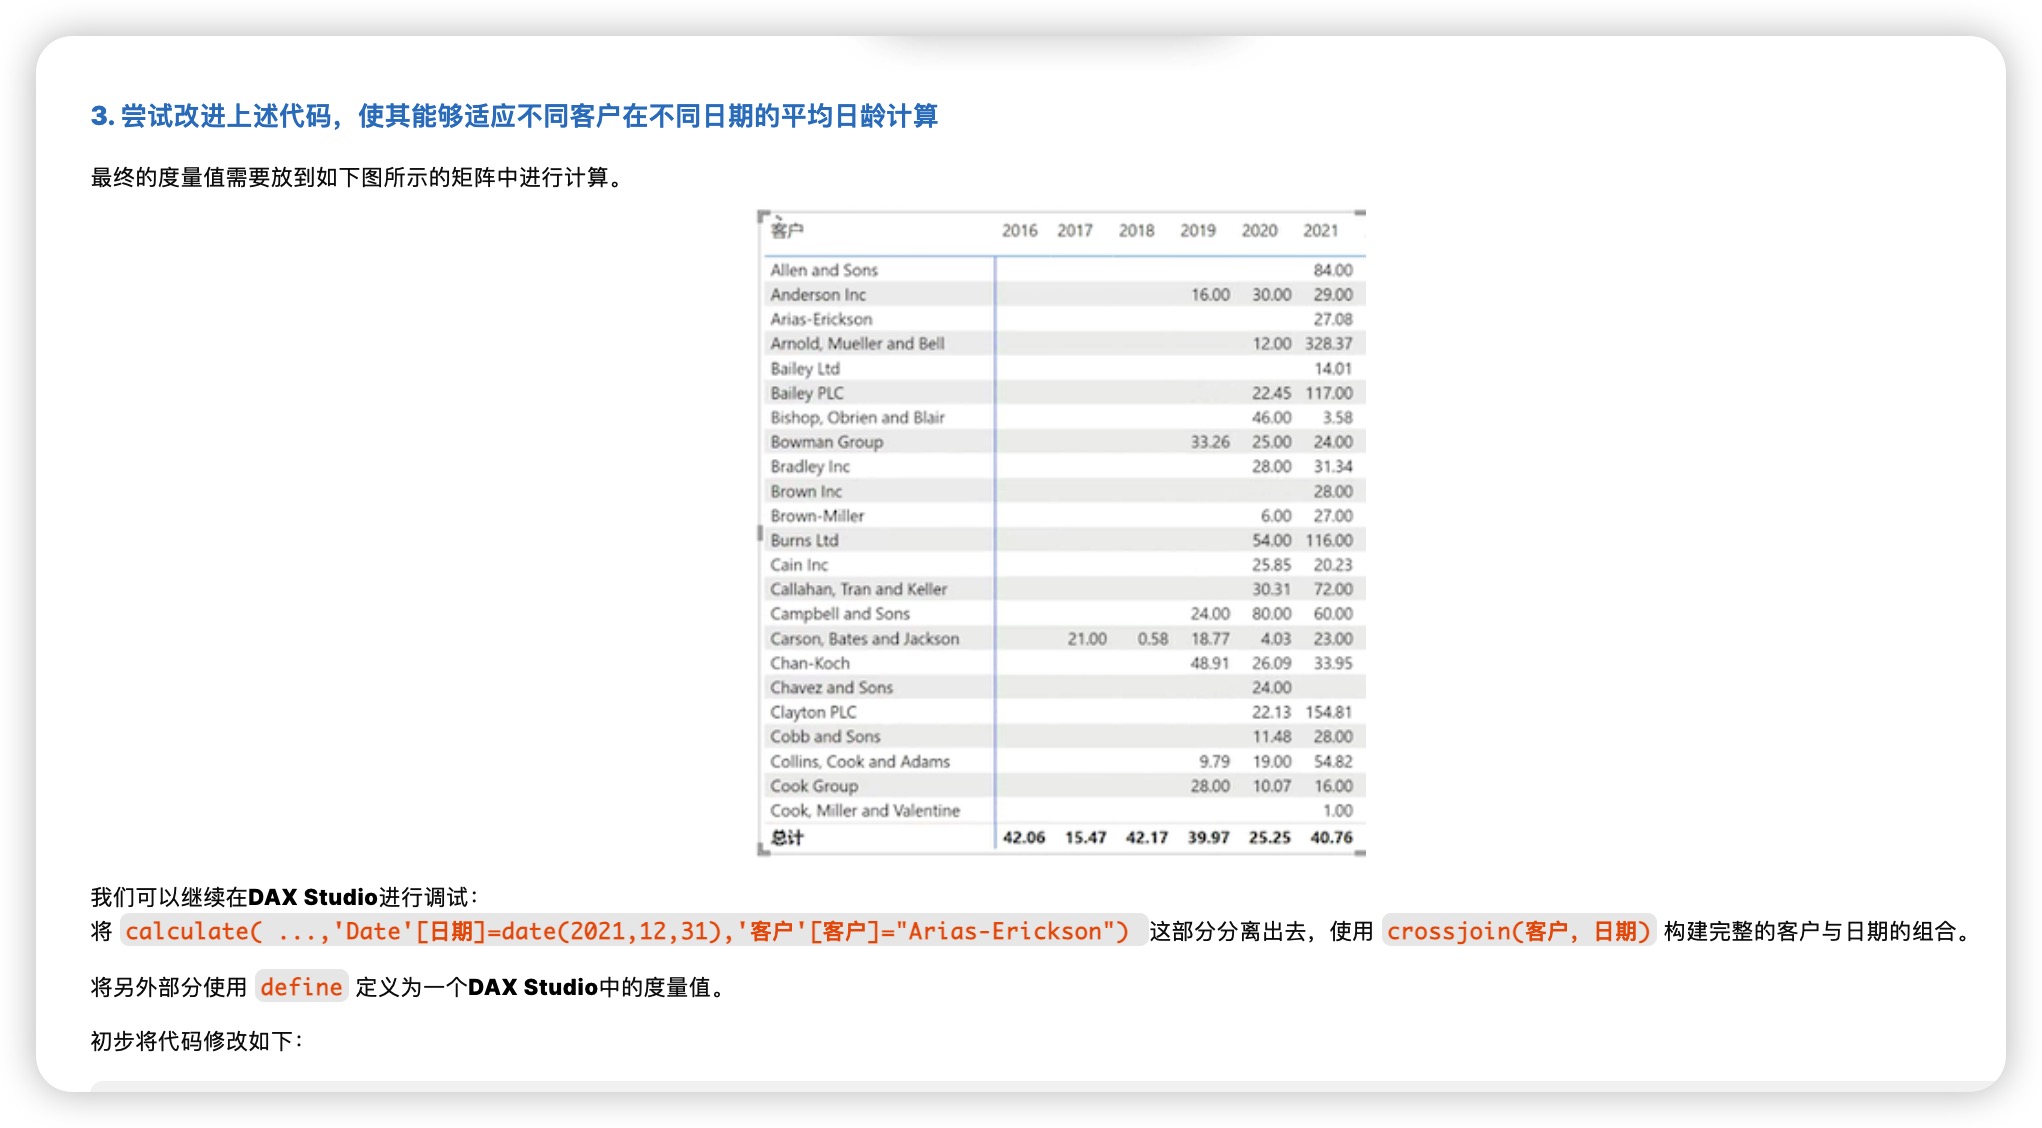
Task: Select the Arias-Erickson customer row
Action: 821,319
